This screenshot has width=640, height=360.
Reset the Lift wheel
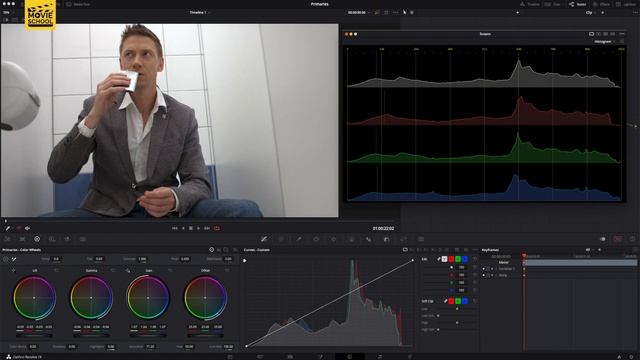tap(56, 270)
